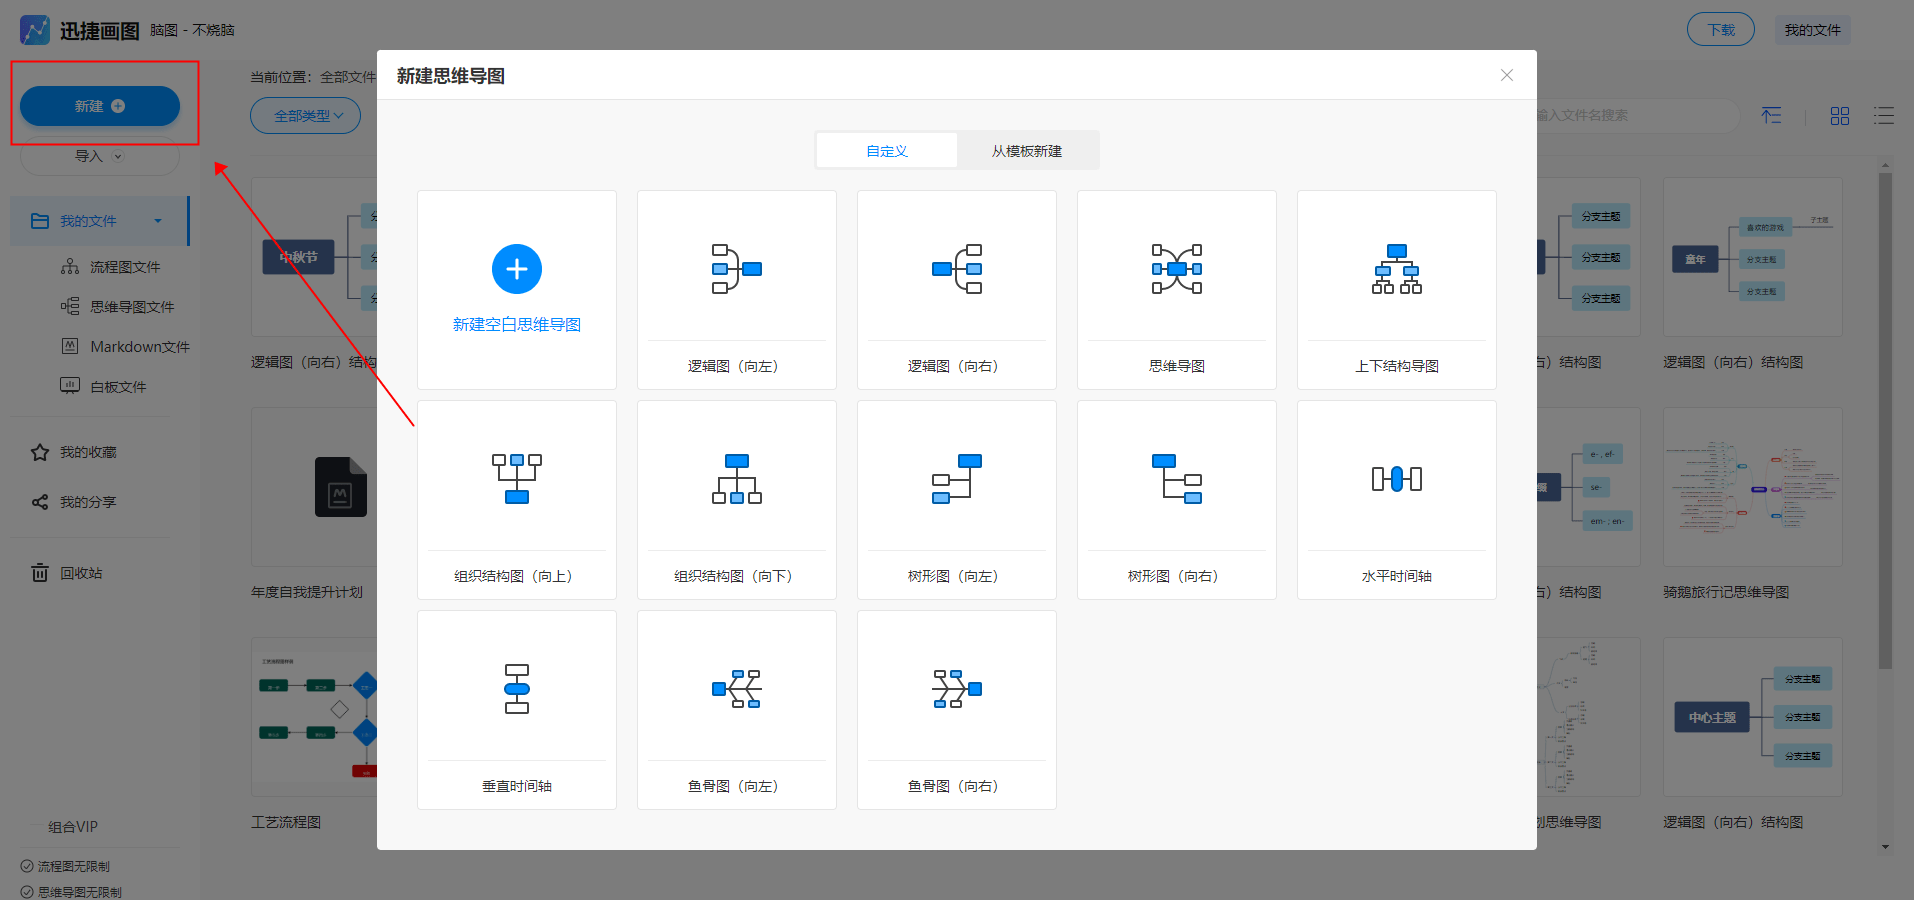Collapse the 我的文件 folder tree
1914x900 pixels.
(x=158, y=221)
